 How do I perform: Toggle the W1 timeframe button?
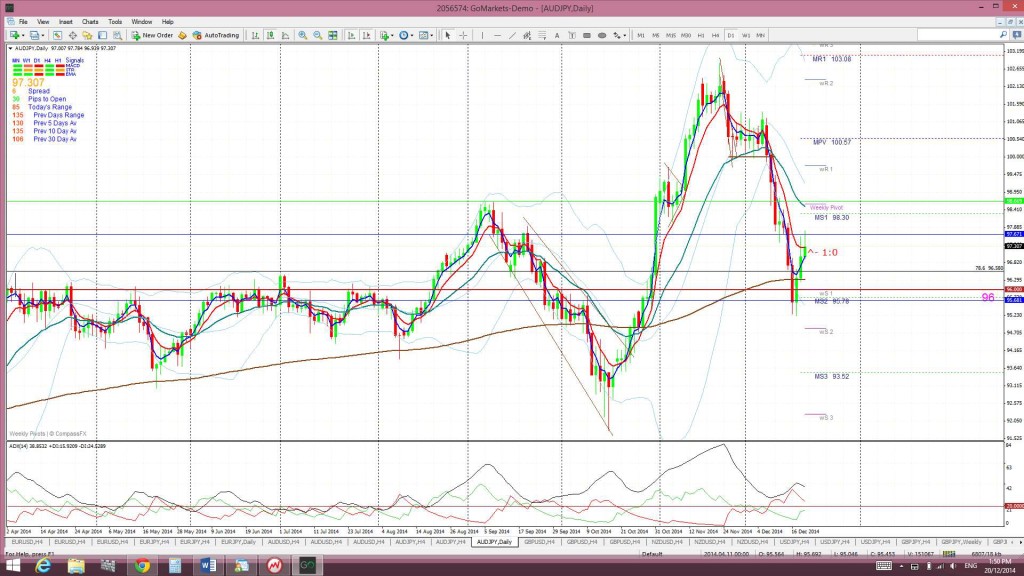746,35
